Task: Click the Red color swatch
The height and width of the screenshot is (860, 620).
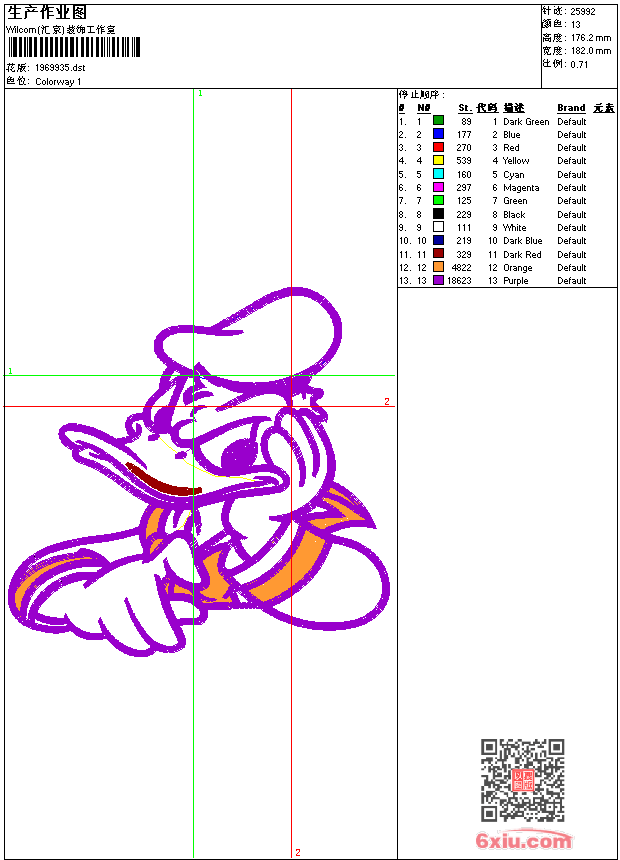Action: 438,147
